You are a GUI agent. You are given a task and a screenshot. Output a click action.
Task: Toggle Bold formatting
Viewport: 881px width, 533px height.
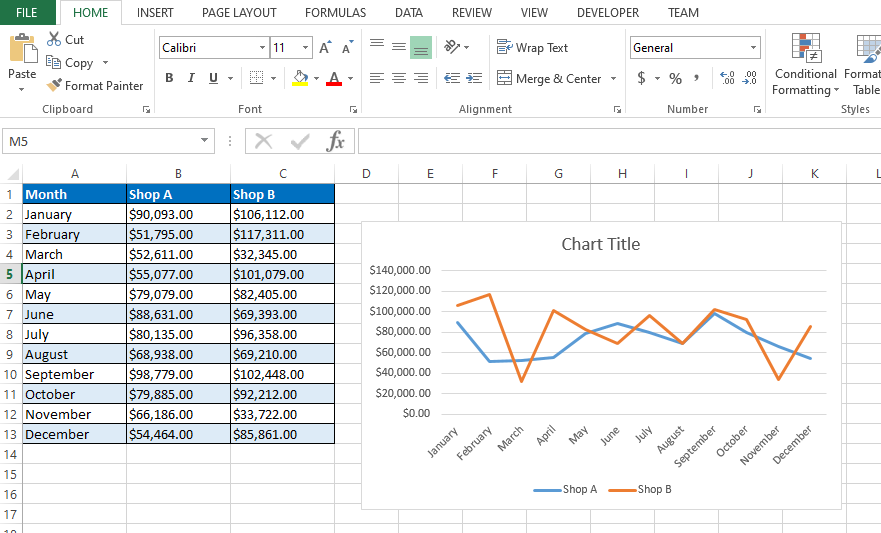pos(169,78)
